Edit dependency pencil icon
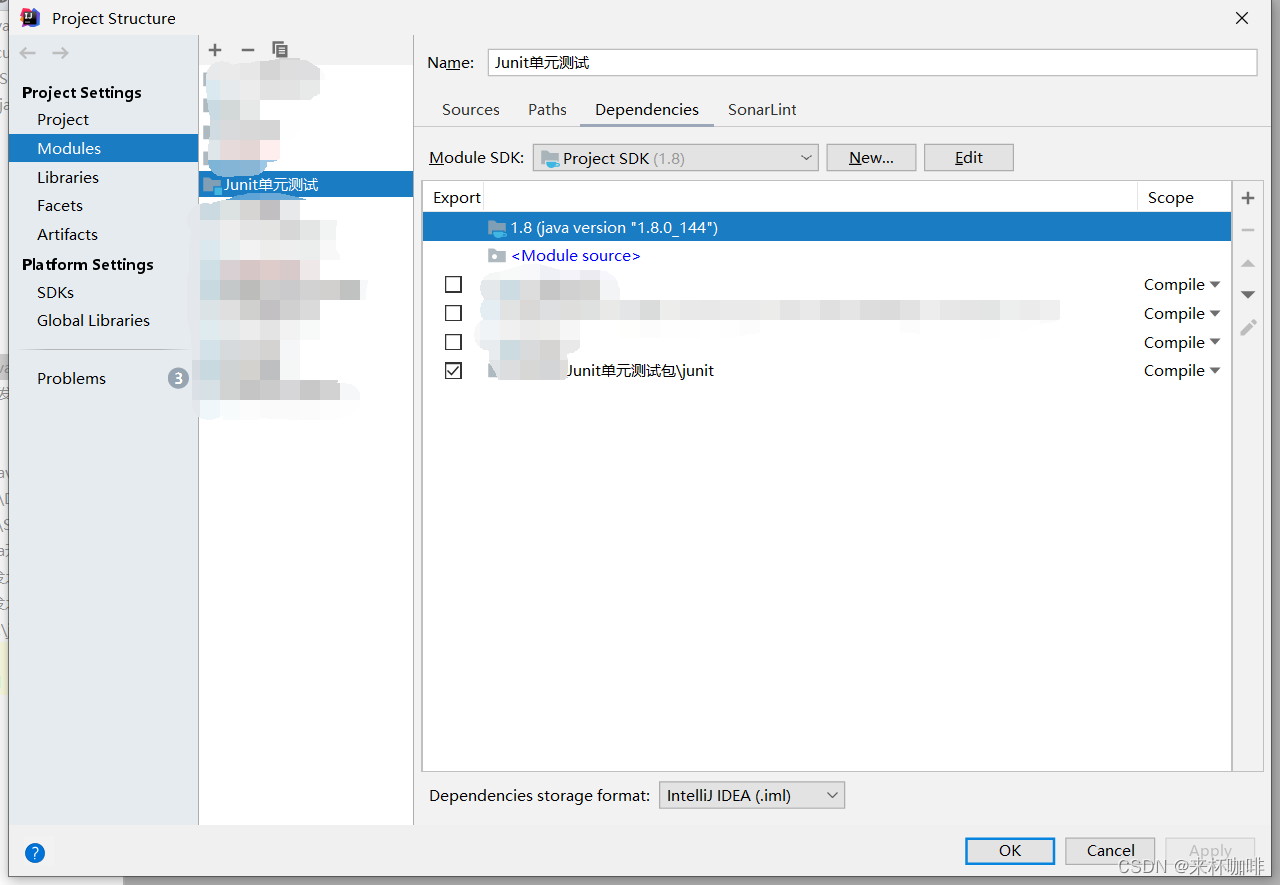This screenshot has height=885, width=1280. [x=1248, y=327]
